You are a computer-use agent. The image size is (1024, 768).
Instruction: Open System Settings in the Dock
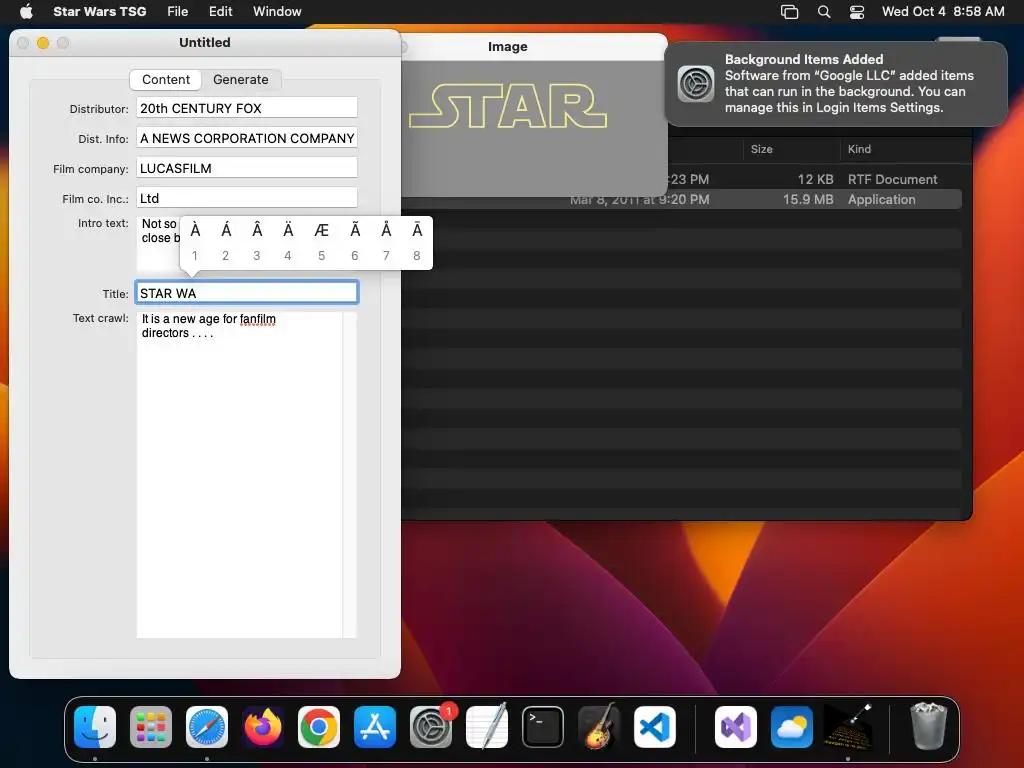(431, 727)
